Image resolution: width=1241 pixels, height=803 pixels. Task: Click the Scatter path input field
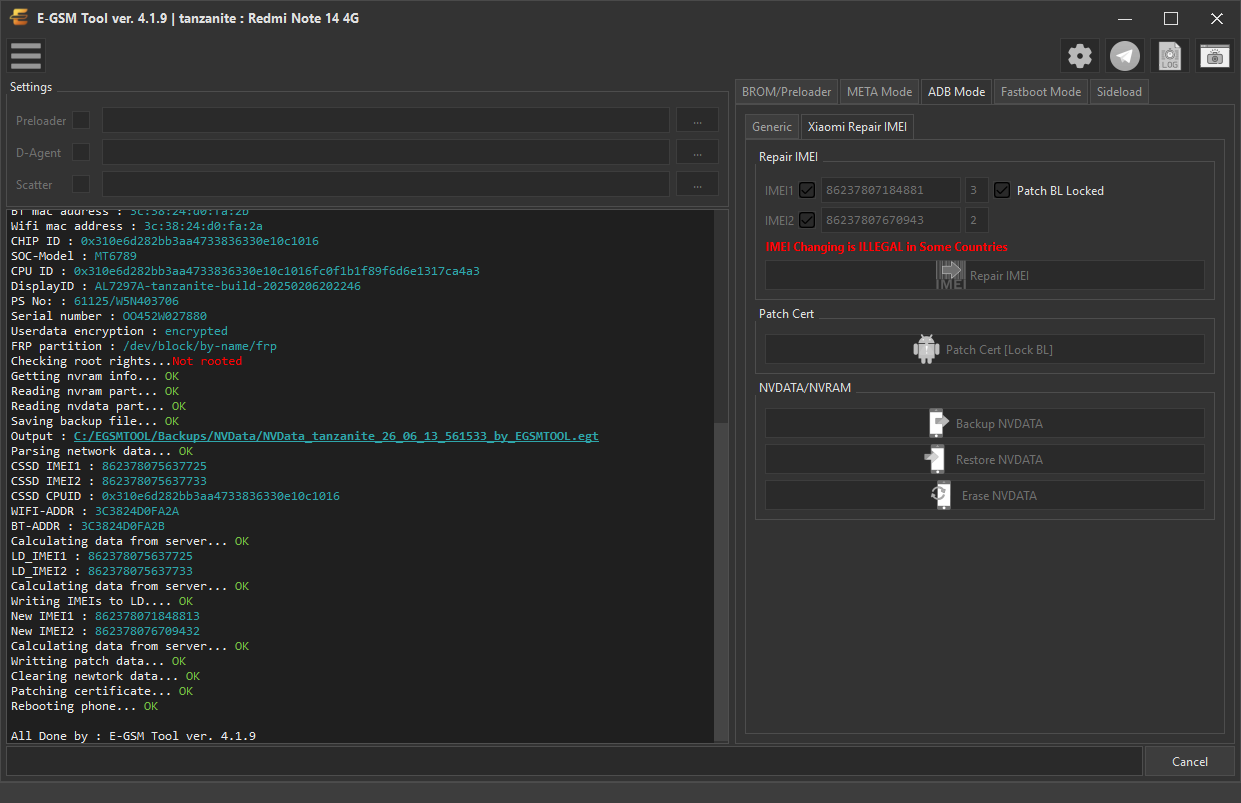[386, 184]
